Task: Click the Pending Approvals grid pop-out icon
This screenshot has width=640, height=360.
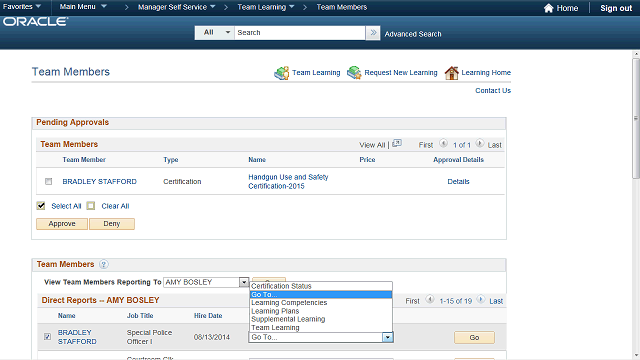Action: point(397,144)
